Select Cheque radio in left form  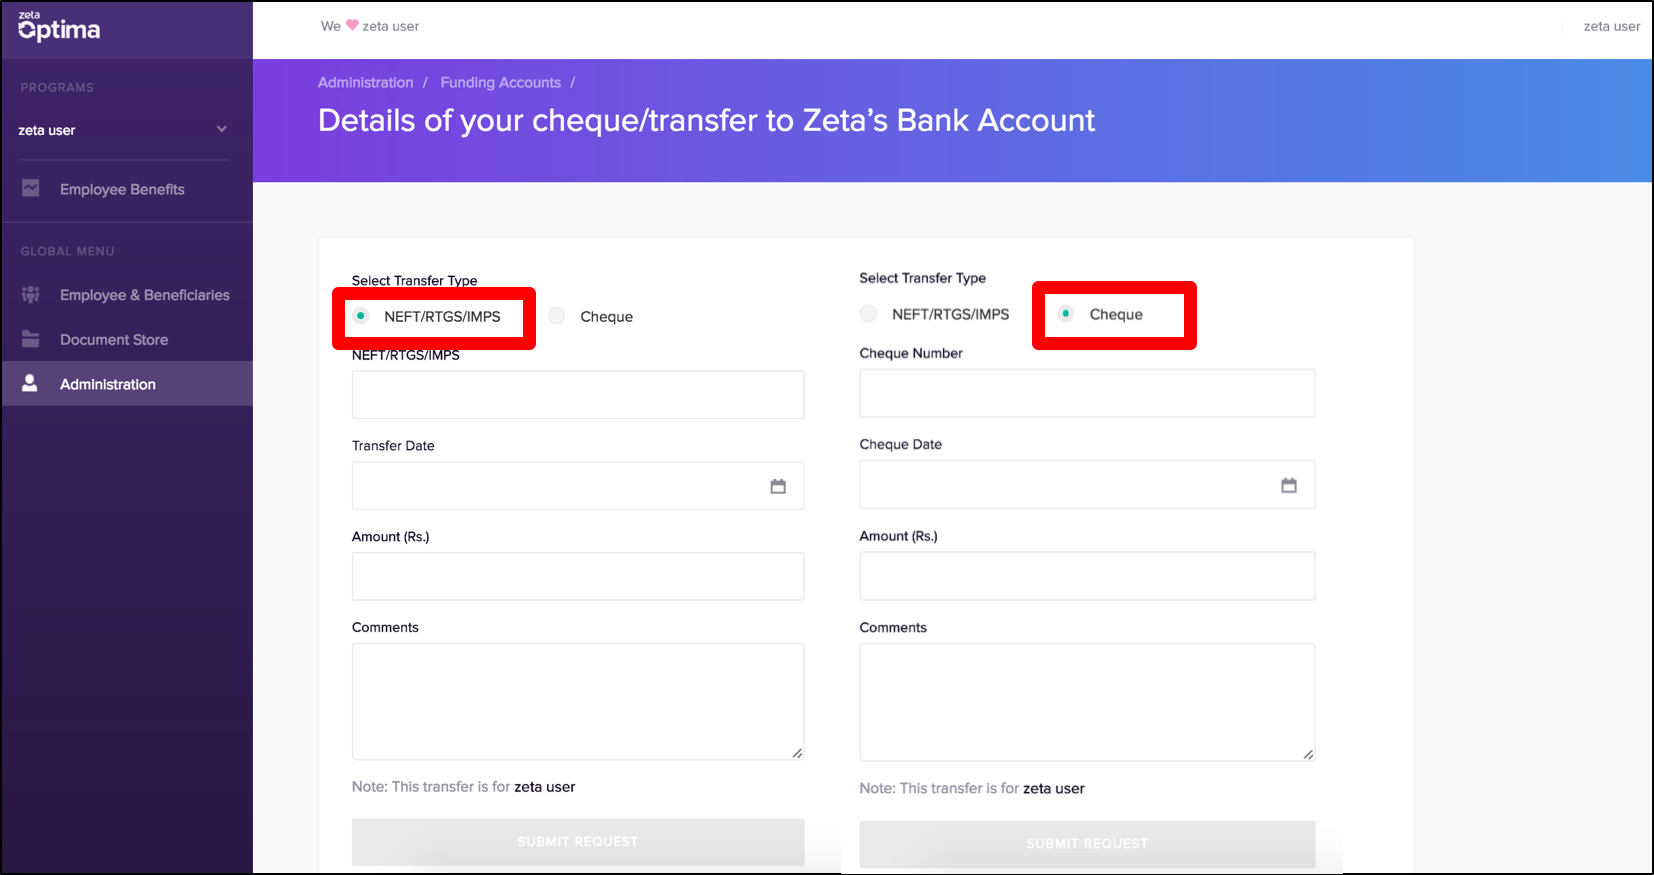coord(557,316)
